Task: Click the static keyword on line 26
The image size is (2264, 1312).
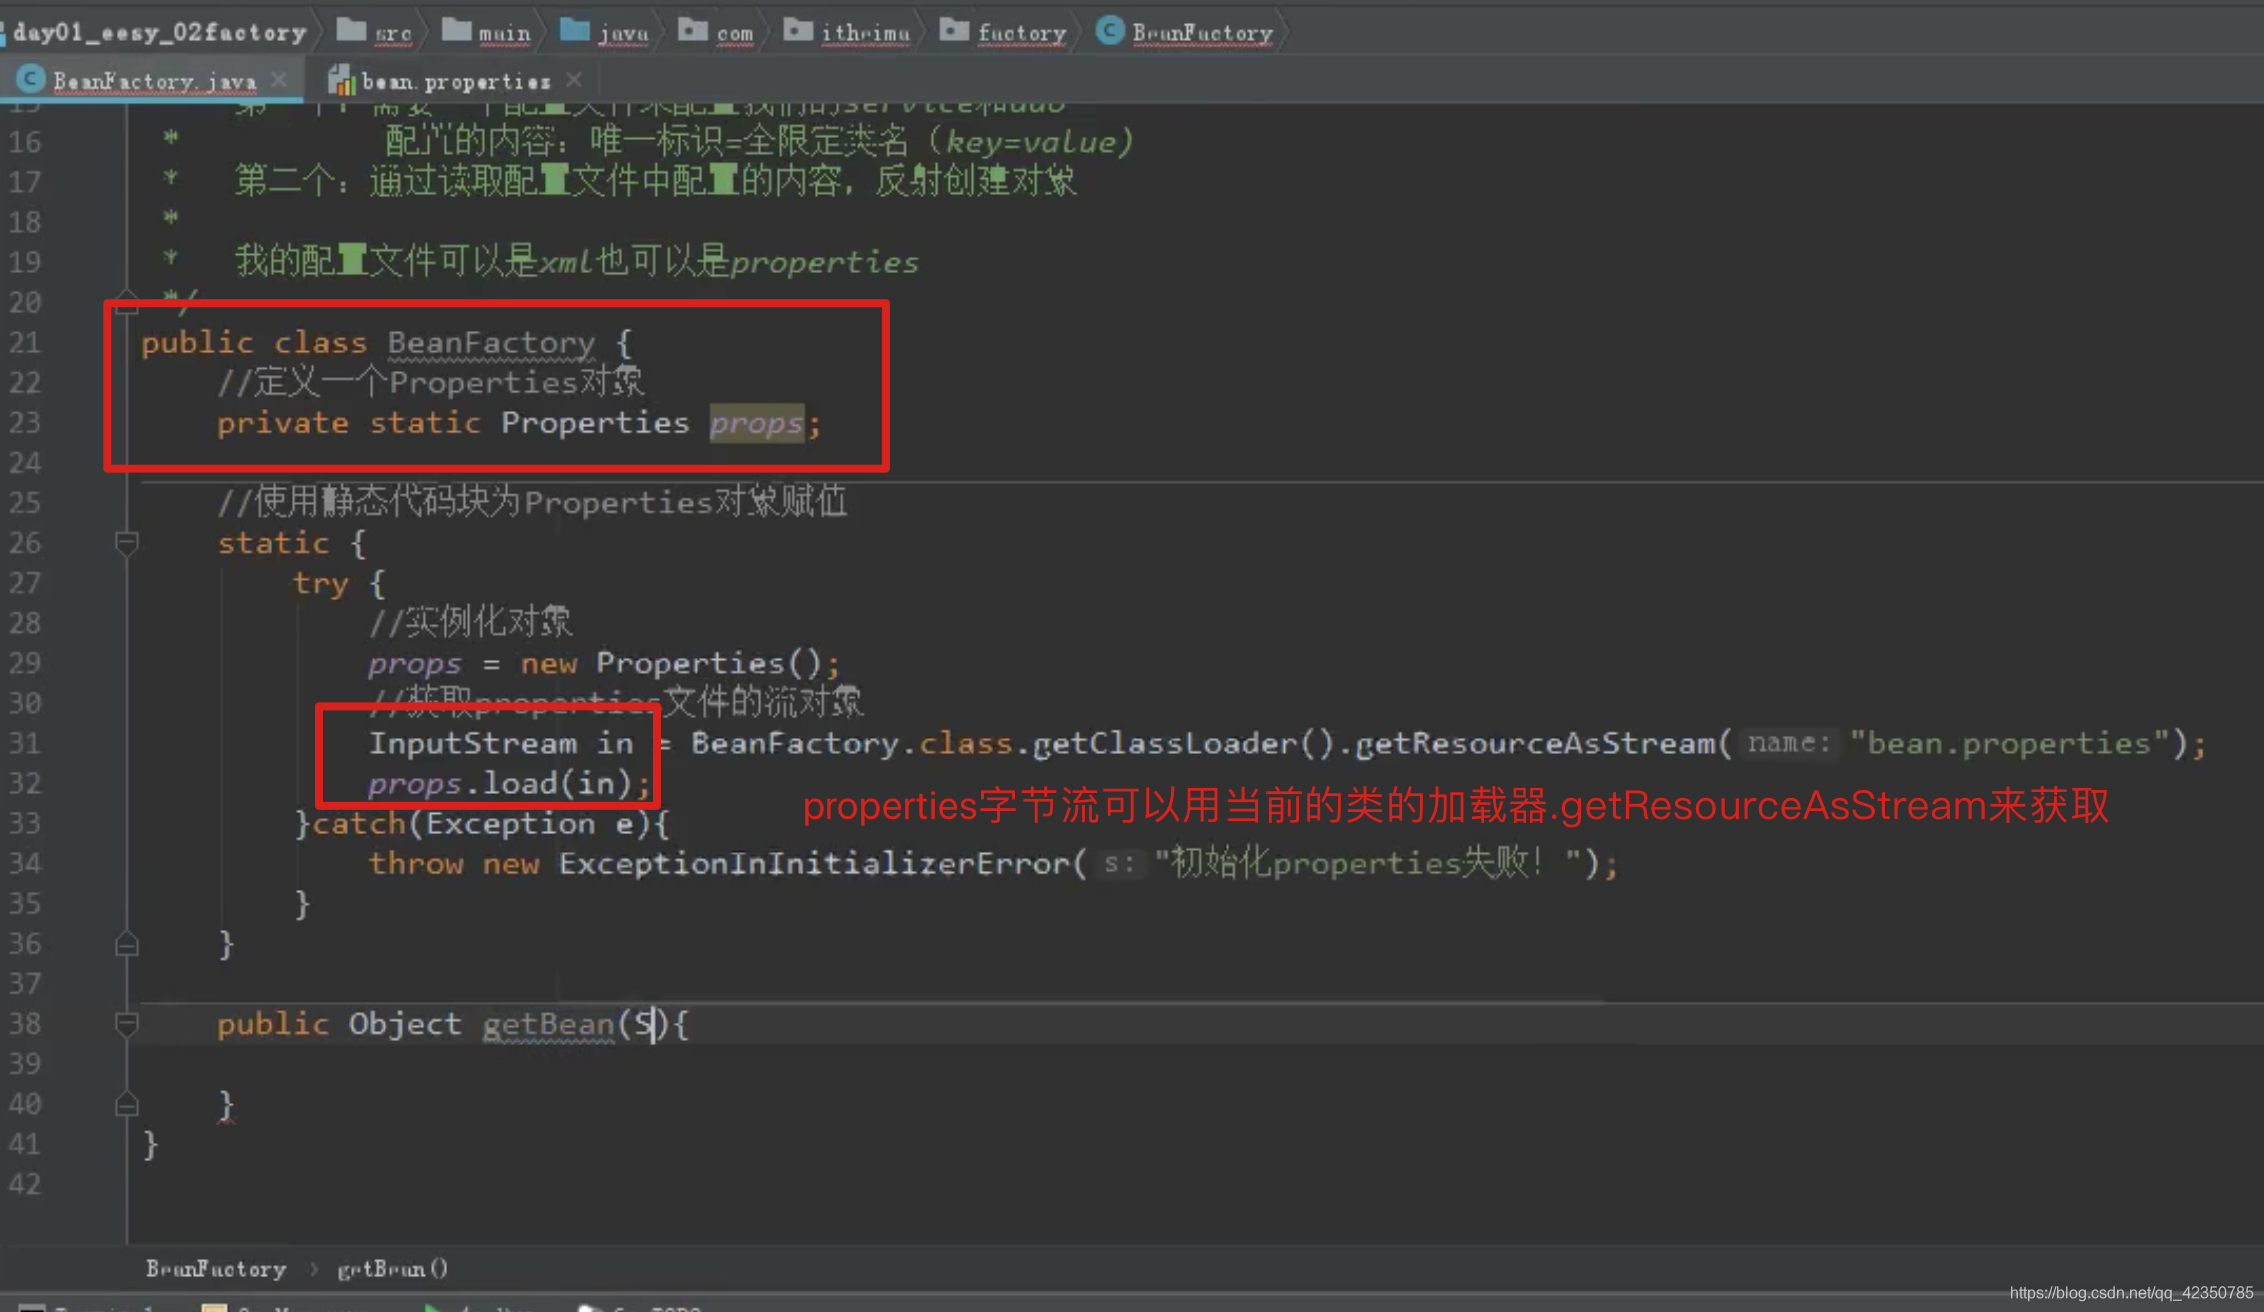Action: click(x=273, y=543)
